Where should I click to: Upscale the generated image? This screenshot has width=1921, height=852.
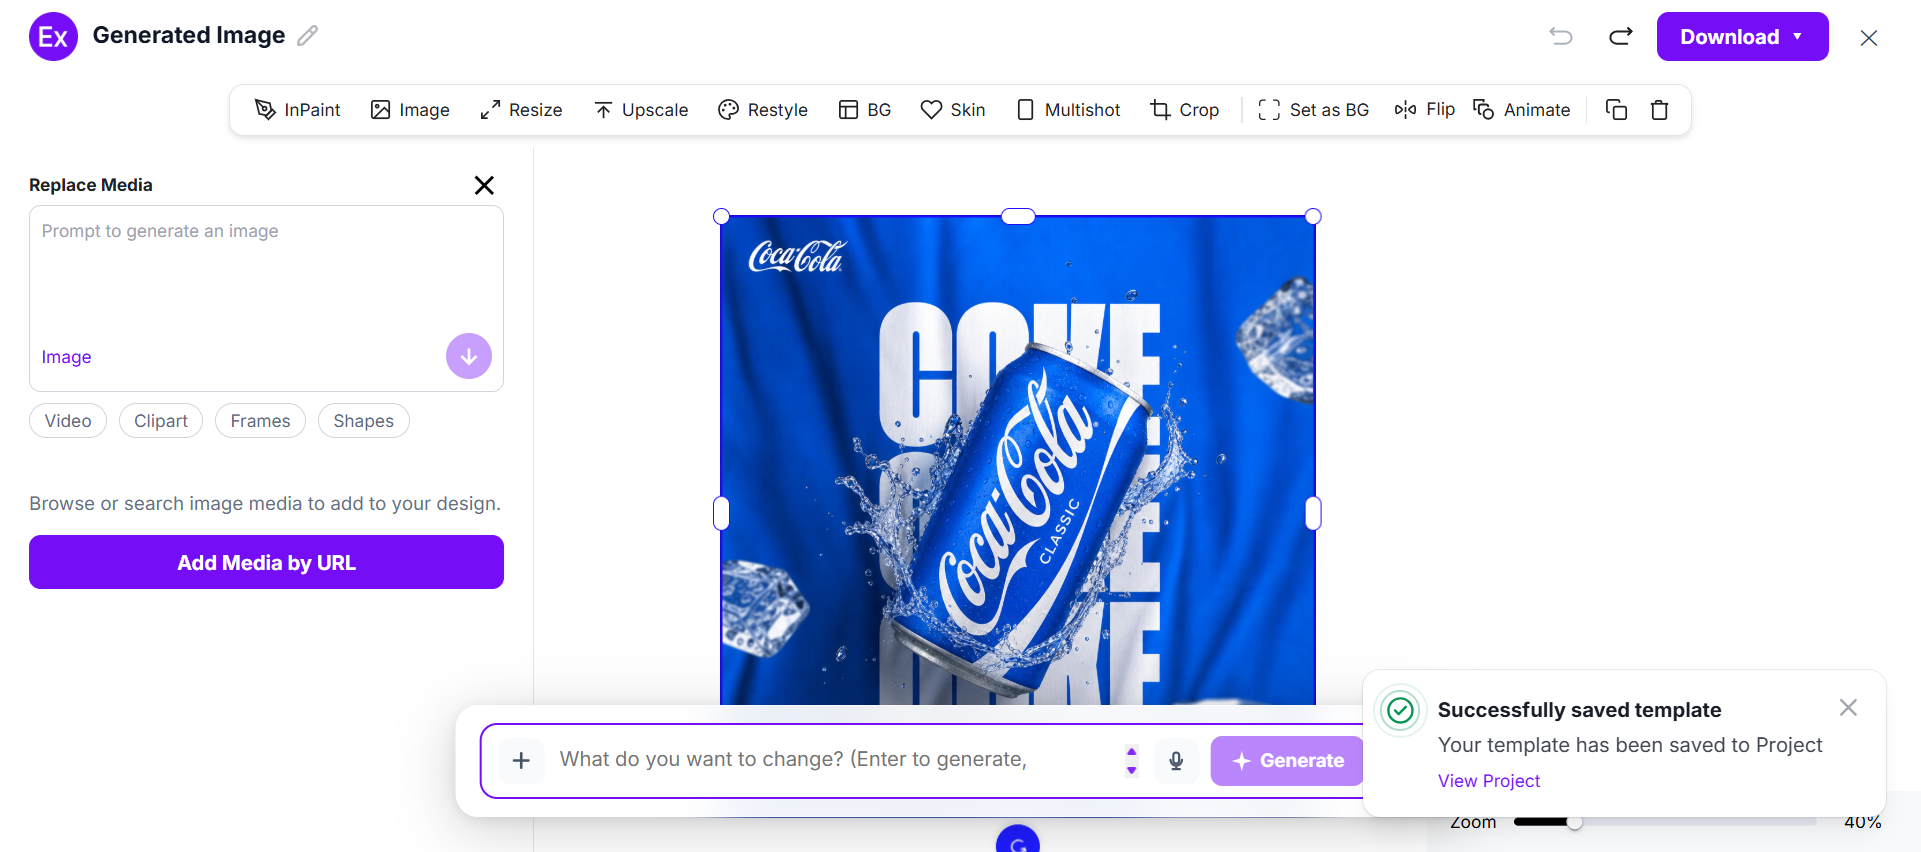pos(641,110)
